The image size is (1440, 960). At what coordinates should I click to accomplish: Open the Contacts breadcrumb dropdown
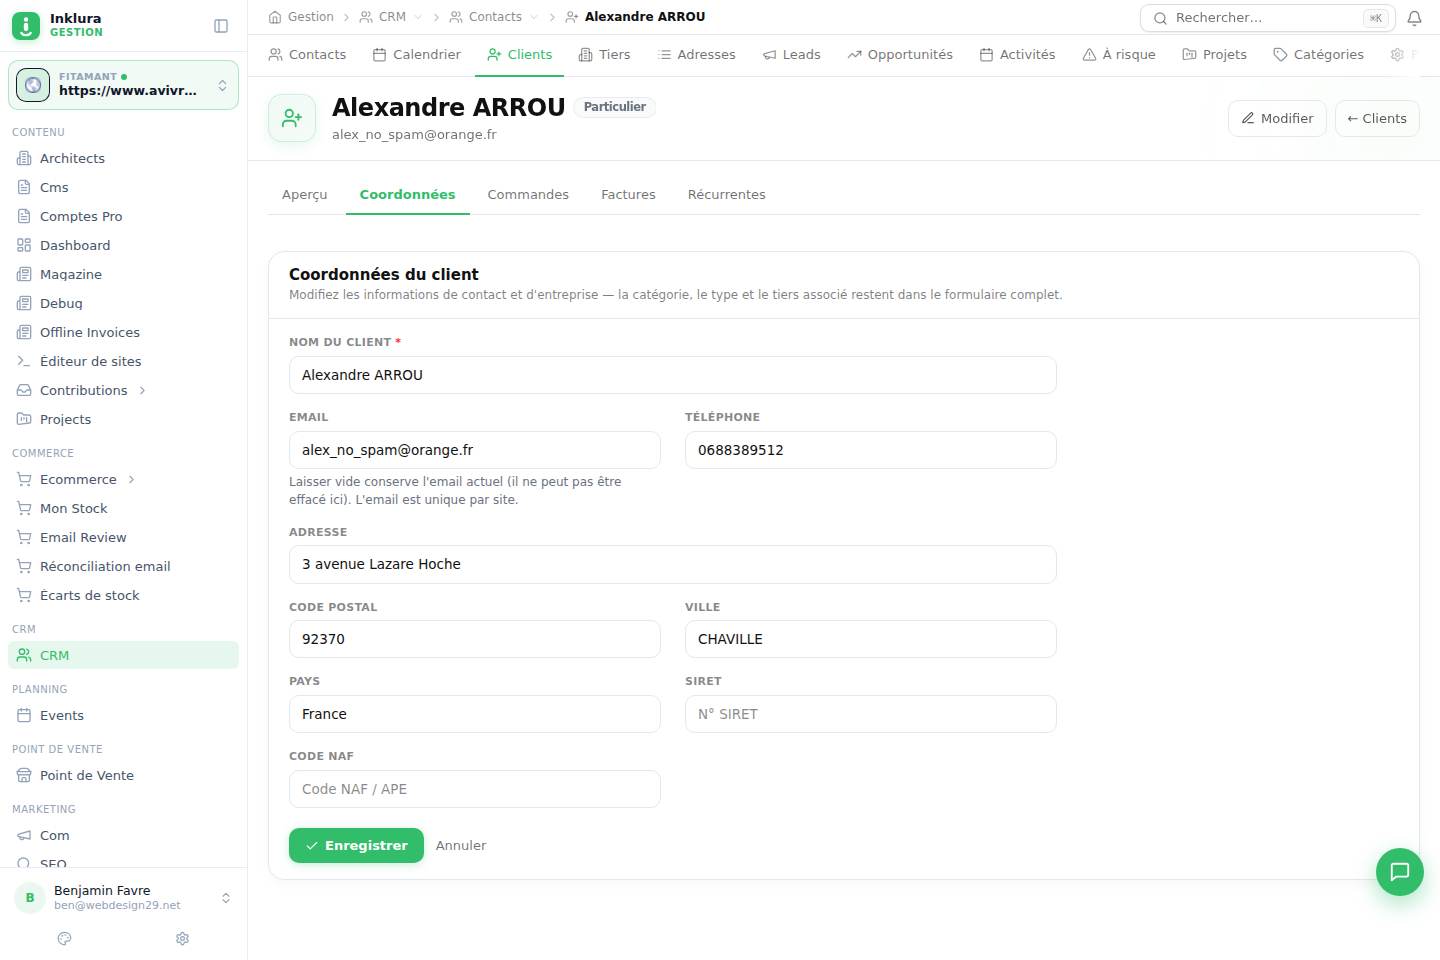pyautogui.click(x=534, y=17)
